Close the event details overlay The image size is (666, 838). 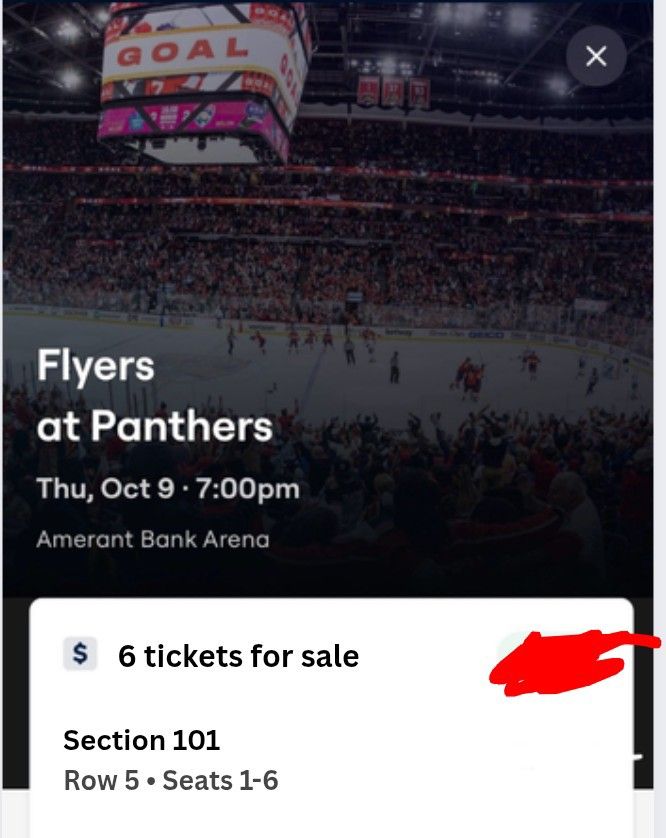596,56
